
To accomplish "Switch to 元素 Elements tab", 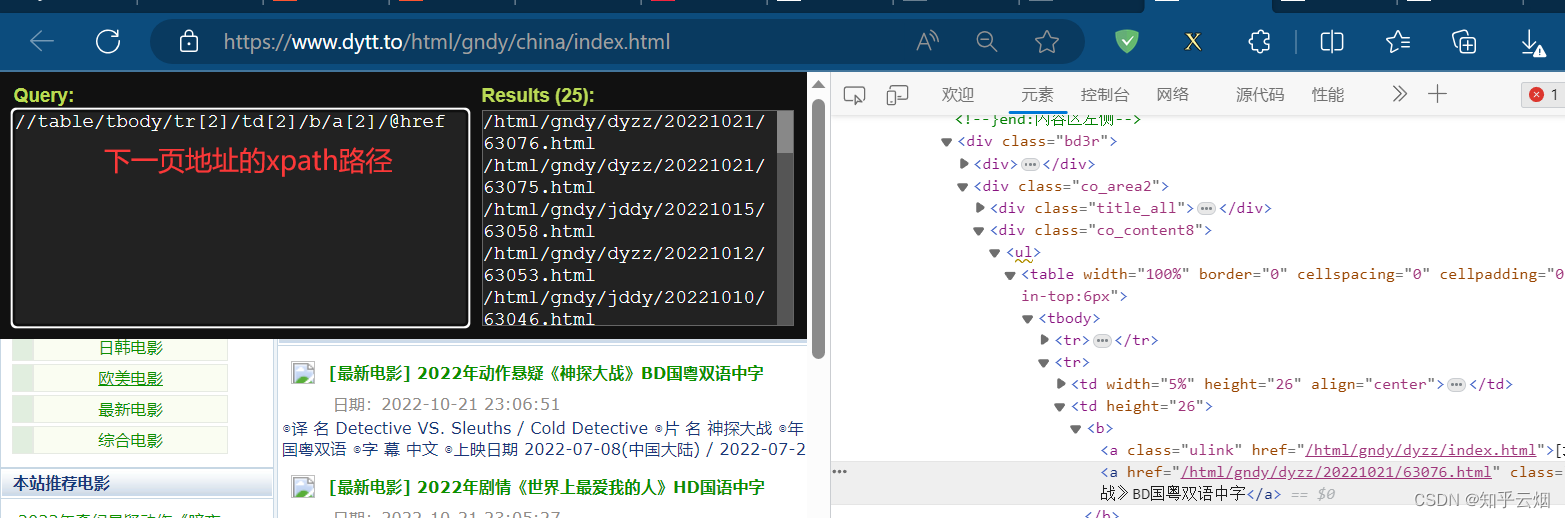I will 1037,95.
